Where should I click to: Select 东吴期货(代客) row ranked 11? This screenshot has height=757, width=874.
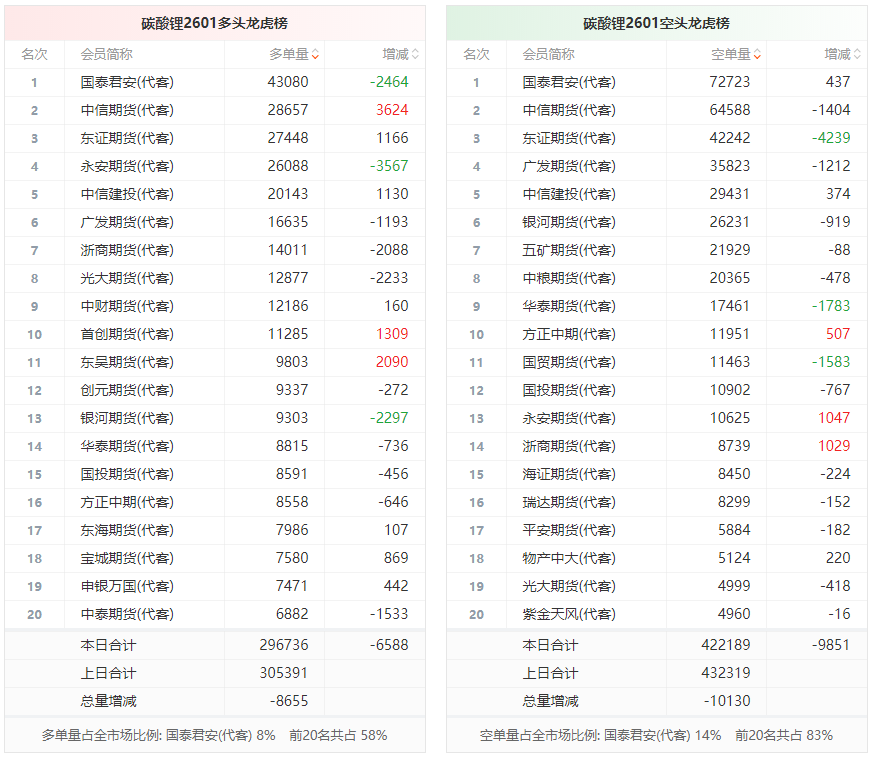click(x=215, y=362)
